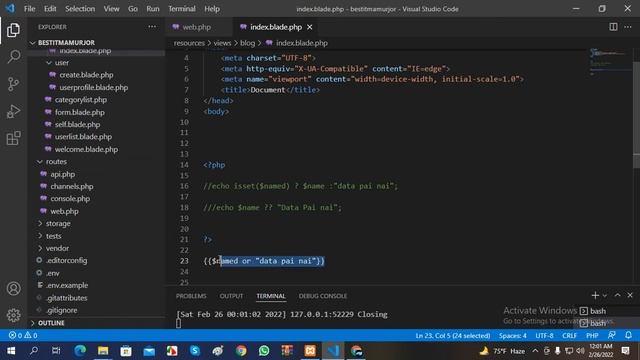This screenshot has height=360, width=640.
Task: Open the Accounts menu icon
Action: [13, 289]
